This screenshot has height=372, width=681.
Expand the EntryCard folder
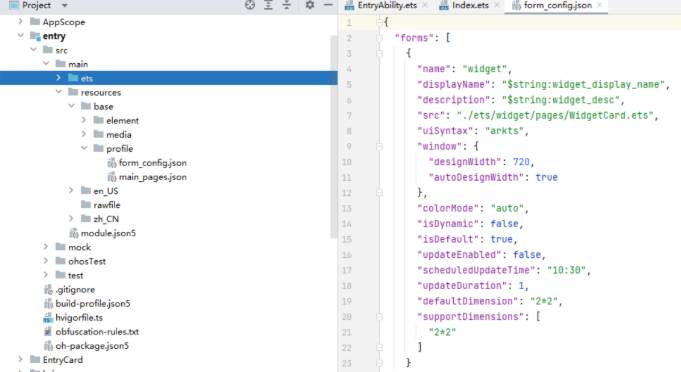click(x=20, y=359)
